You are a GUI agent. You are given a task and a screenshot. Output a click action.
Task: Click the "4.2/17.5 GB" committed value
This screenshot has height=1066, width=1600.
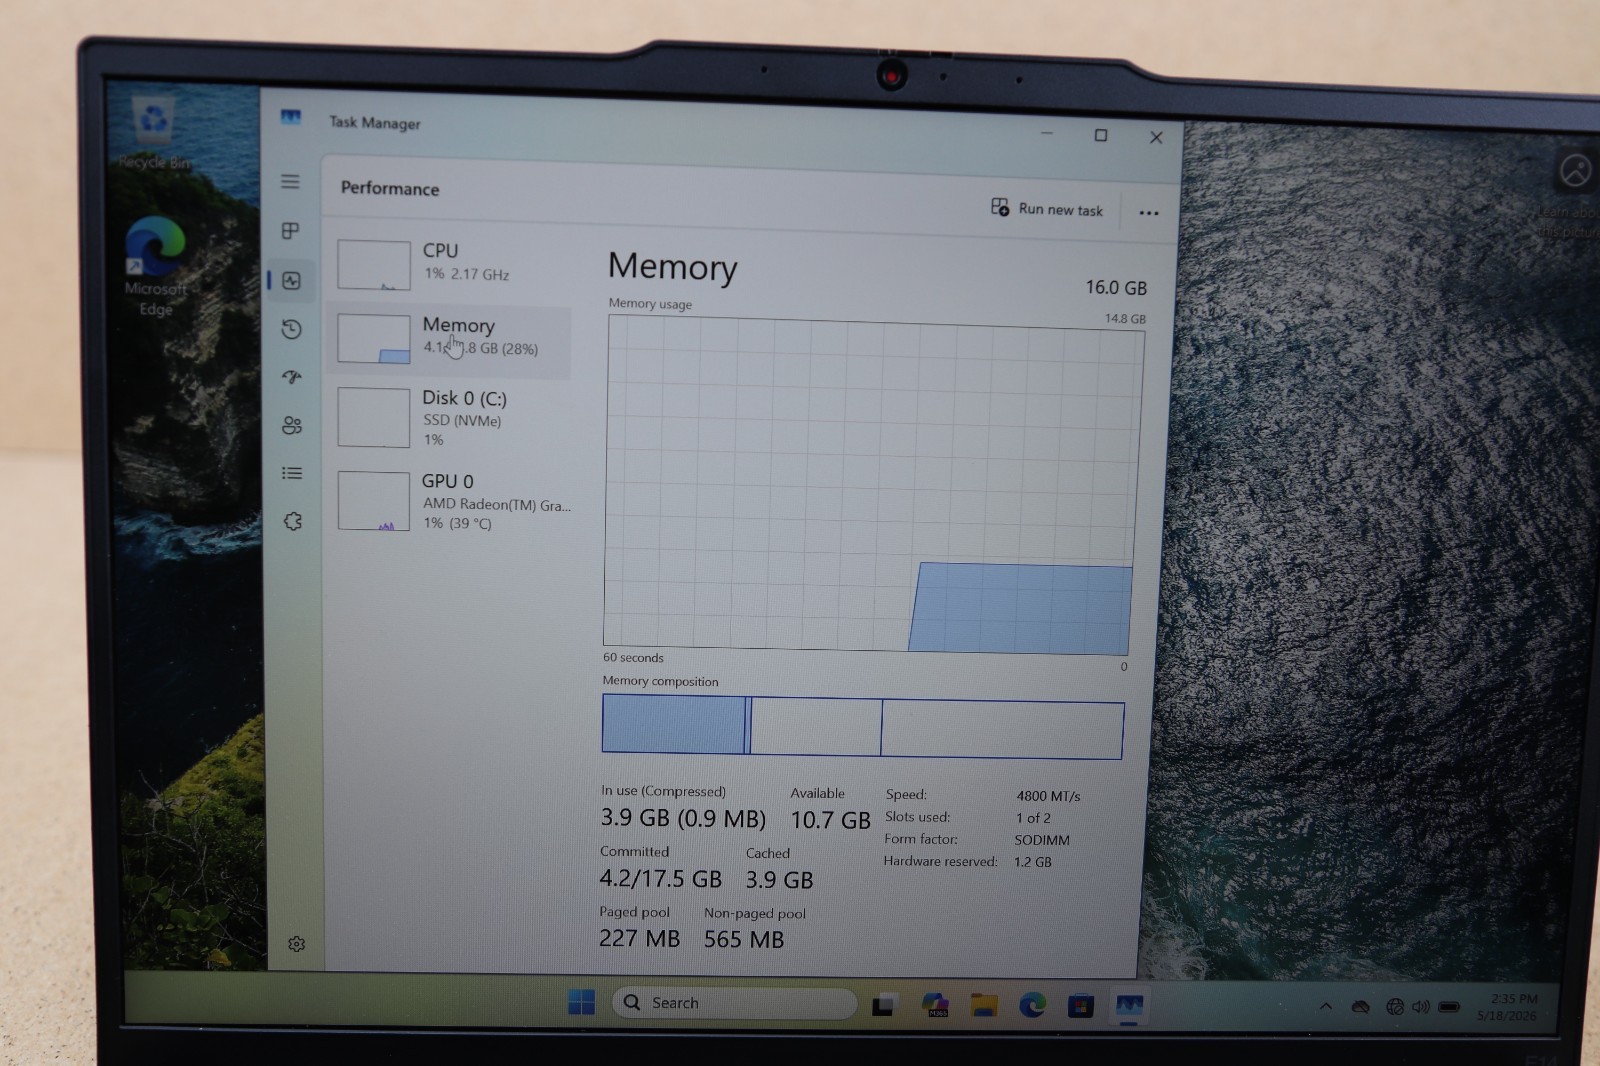660,879
